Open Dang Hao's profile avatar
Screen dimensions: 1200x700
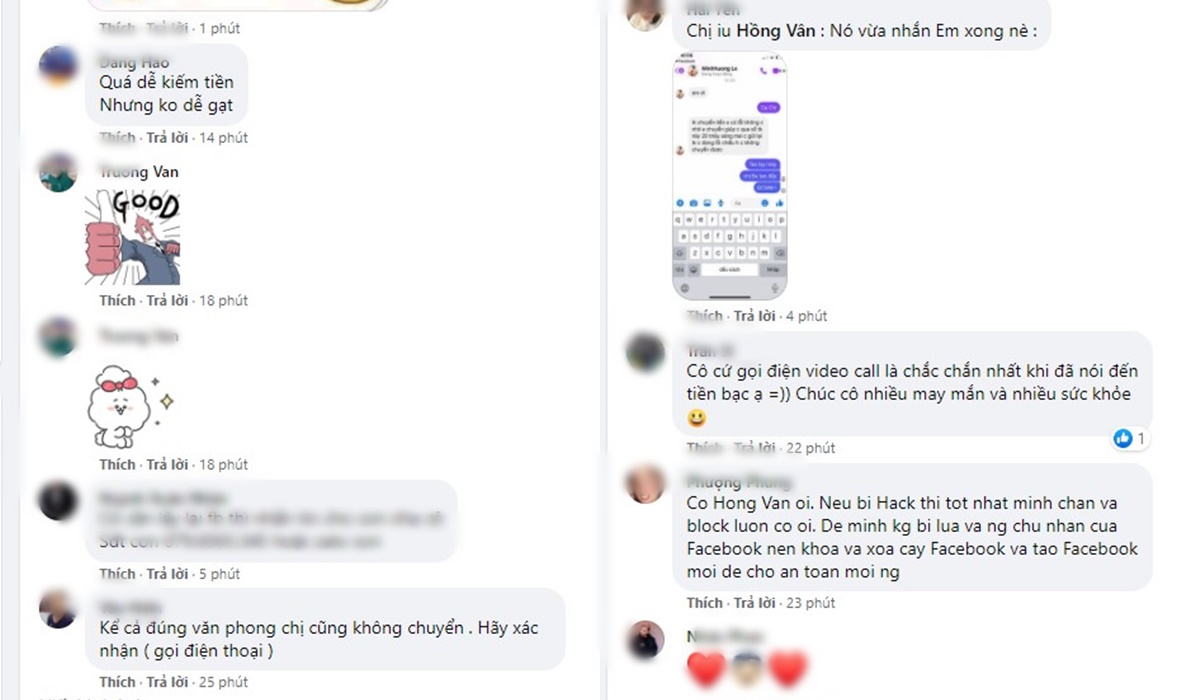coord(59,68)
